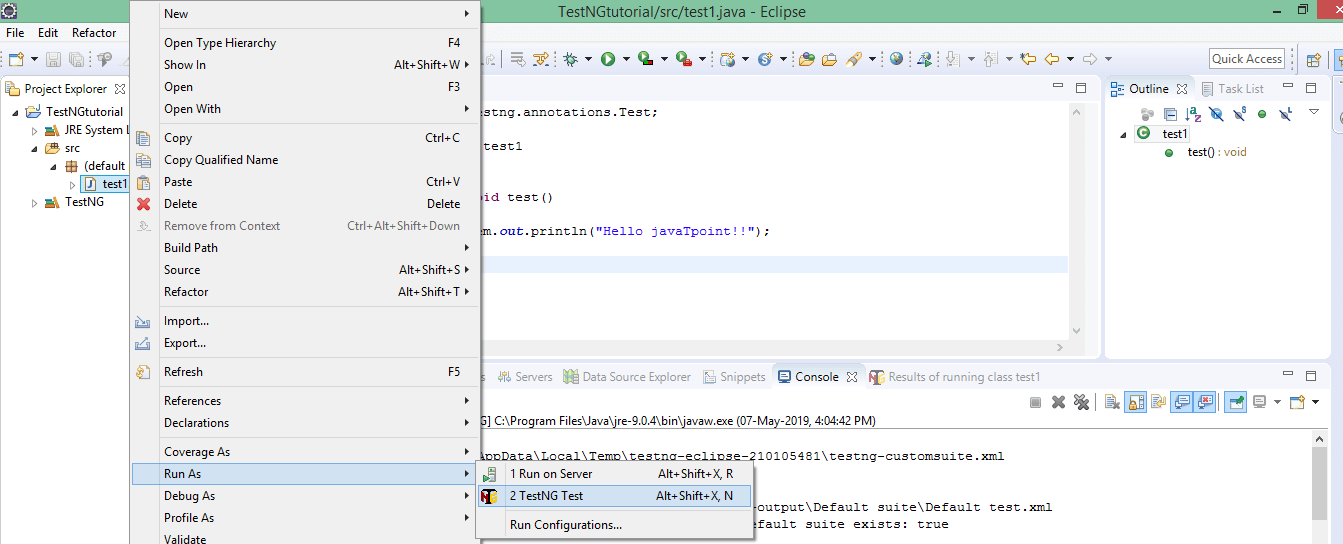Switch to the Task List tab
The height and width of the screenshot is (544, 1343).
pyautogui.click(x=1232, y=89)
